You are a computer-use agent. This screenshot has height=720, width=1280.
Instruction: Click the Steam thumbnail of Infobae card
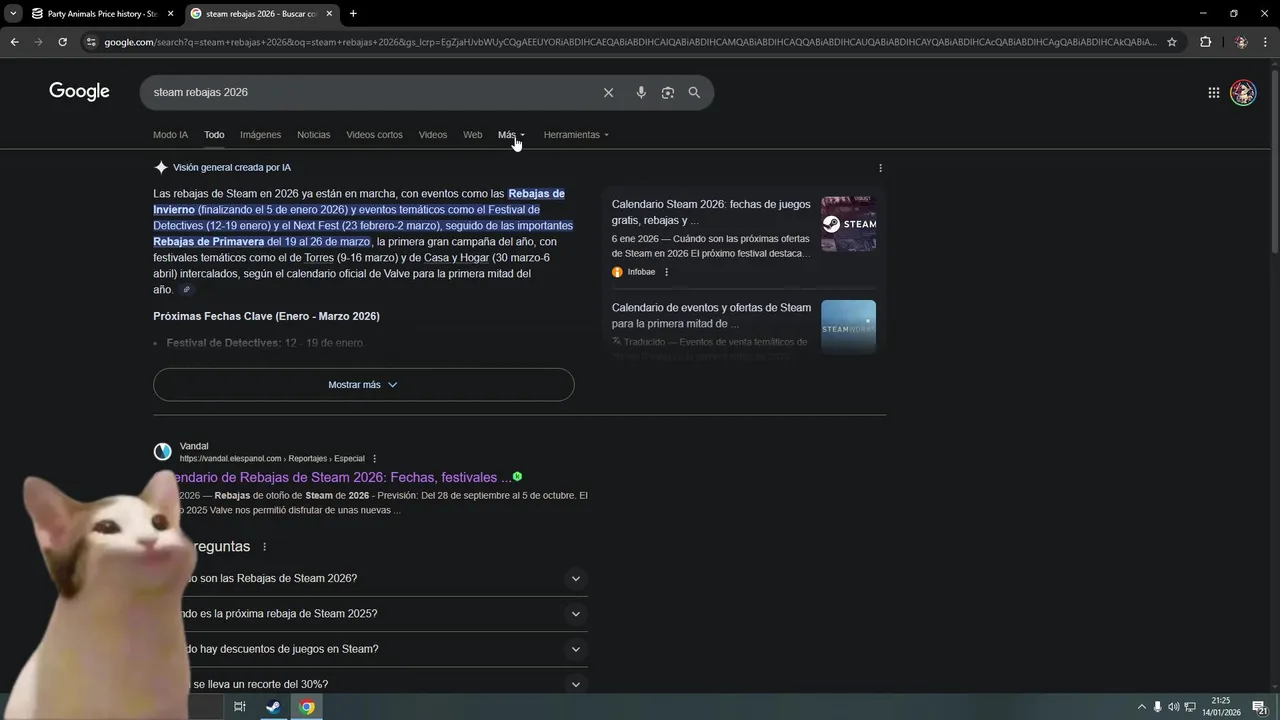[848, 223]
